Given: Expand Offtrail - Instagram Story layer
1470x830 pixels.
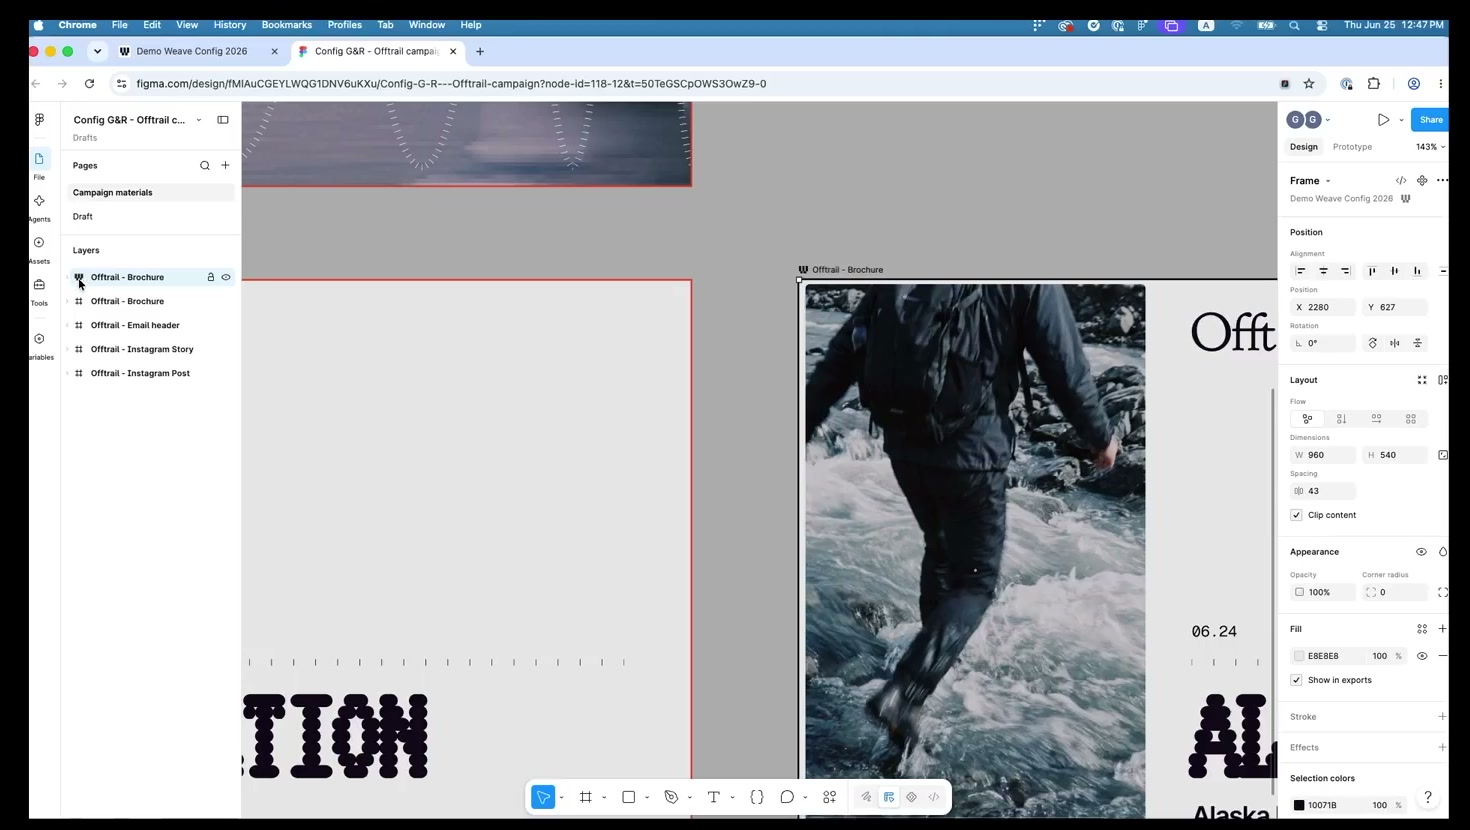Looking at the screenshot, I should pyautogui.click(x=67, y=349).
